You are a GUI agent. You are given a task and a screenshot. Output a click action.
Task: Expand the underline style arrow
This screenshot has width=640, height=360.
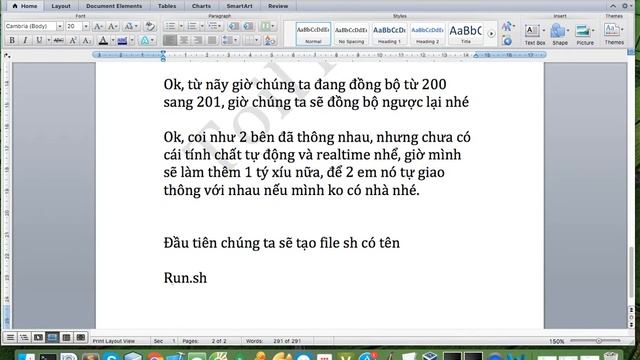[x=49, y=40]
